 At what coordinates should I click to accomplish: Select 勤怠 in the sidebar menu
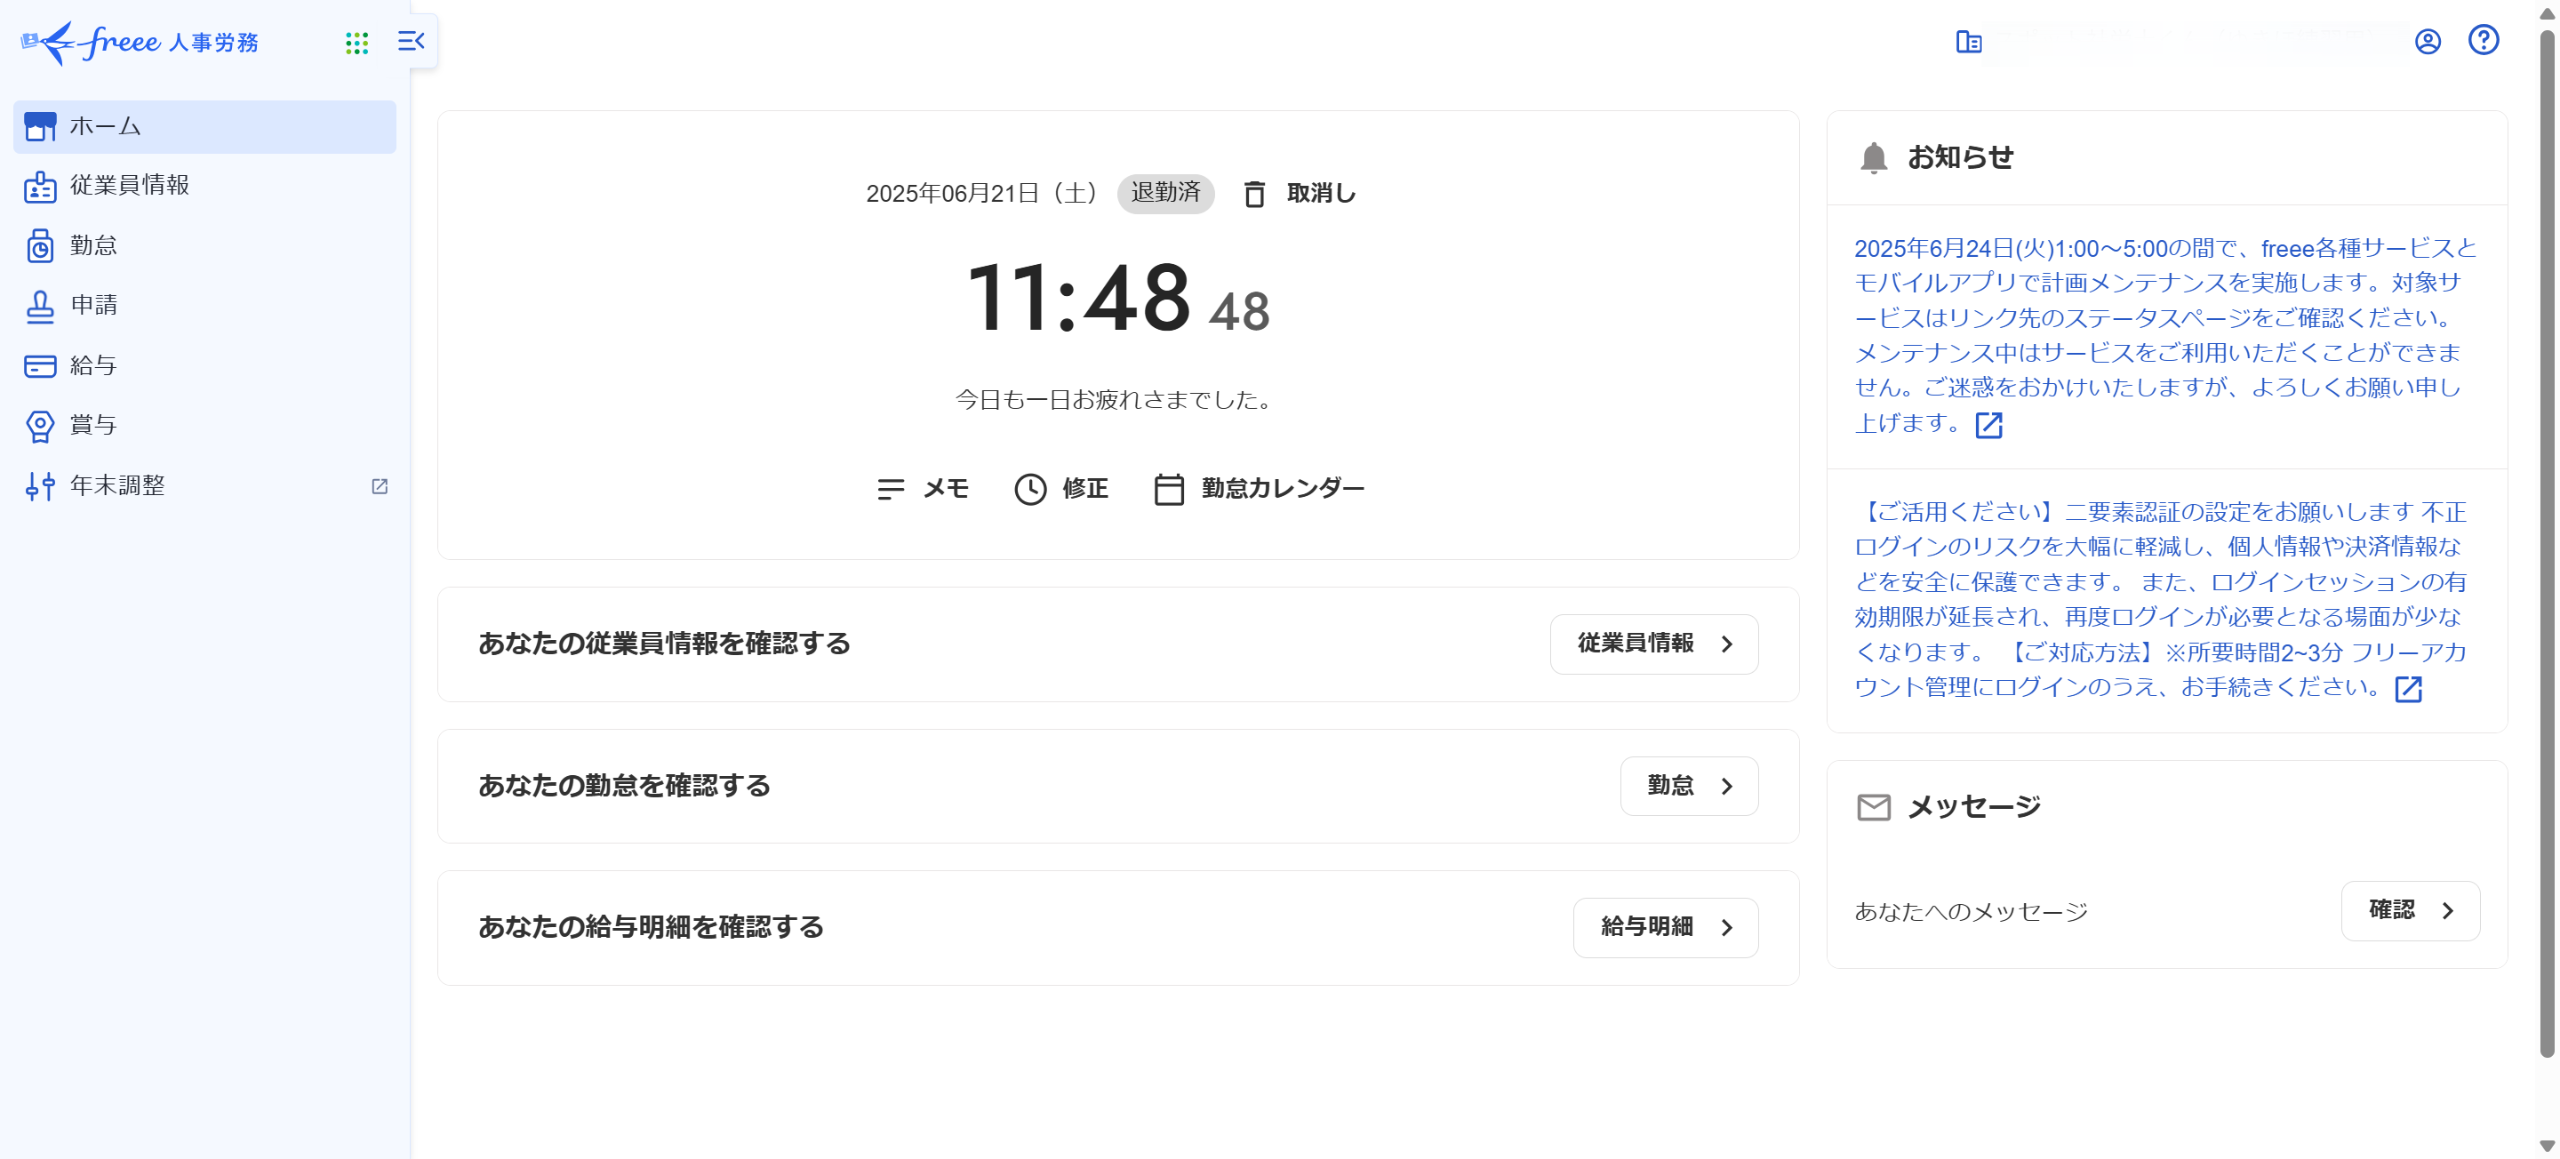click(x=93, y=245)
